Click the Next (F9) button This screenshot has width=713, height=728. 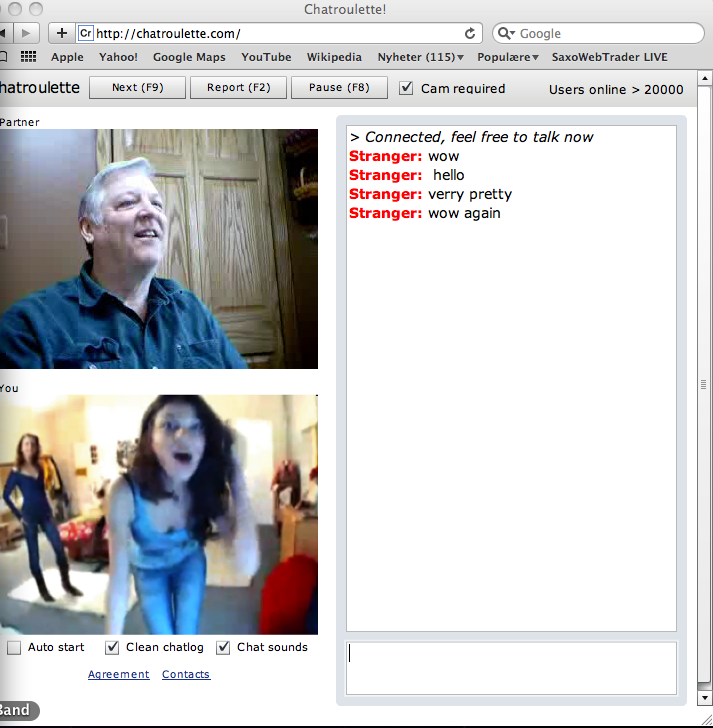[x=137, y=87]
